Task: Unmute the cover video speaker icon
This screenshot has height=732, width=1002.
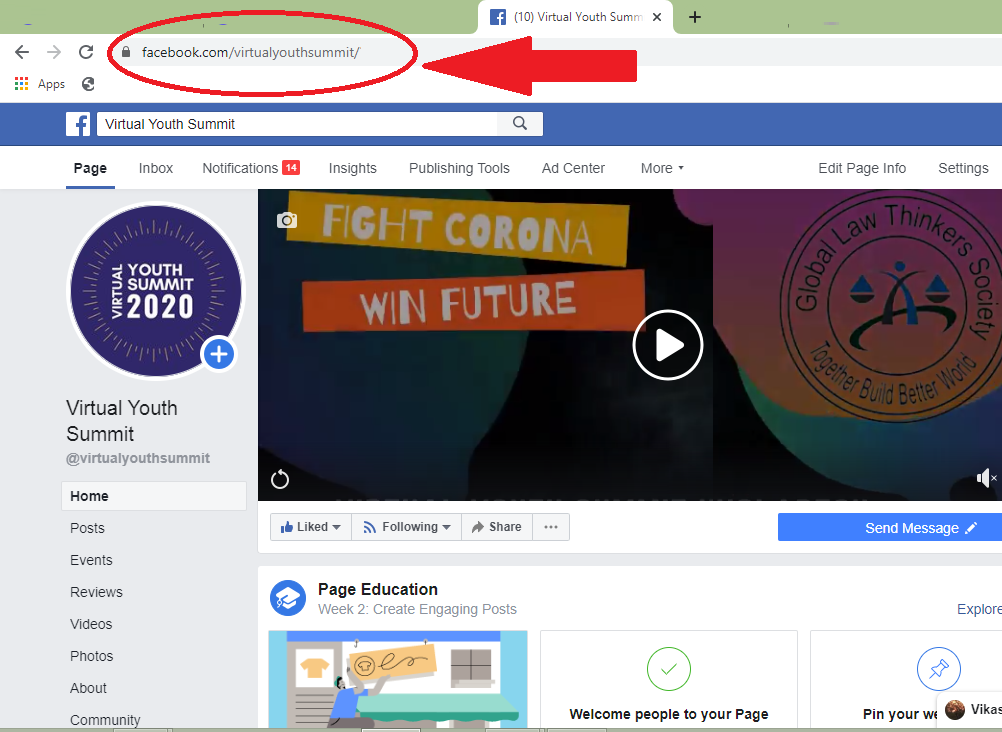Action: [986, 478]
